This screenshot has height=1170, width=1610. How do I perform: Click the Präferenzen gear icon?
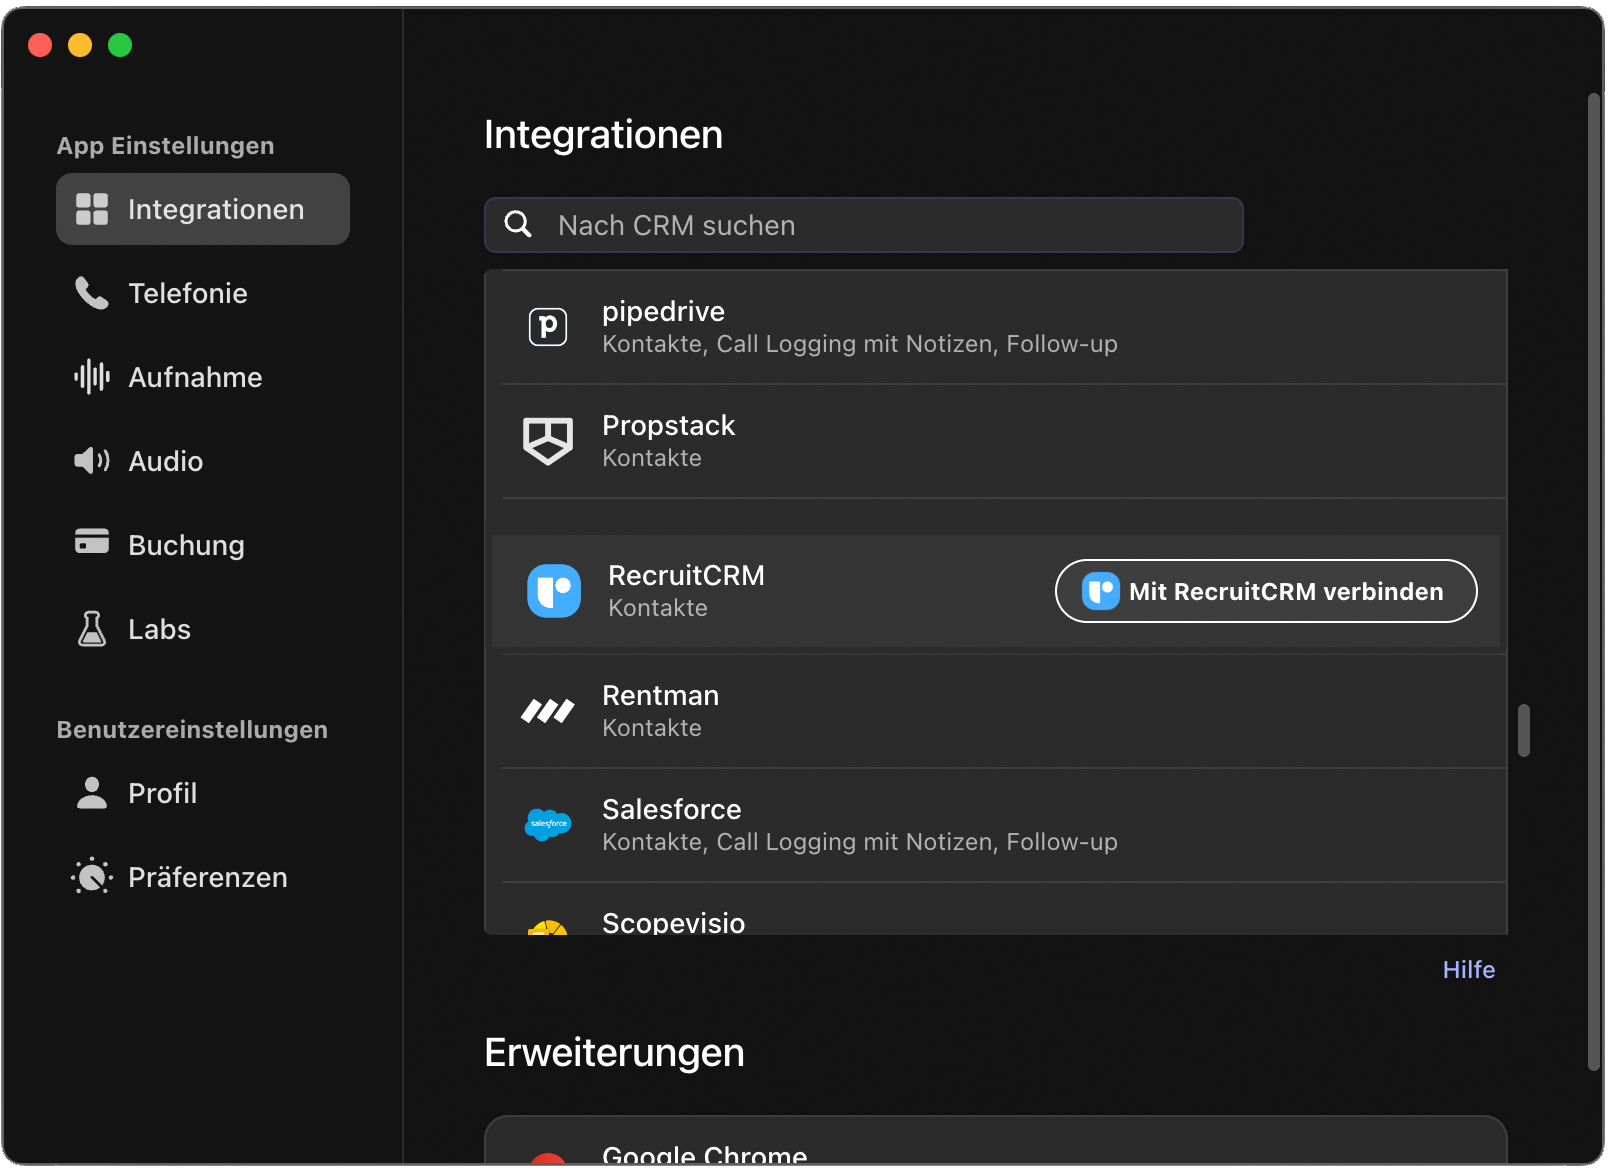pyautogui.click(x=92, y=877)
